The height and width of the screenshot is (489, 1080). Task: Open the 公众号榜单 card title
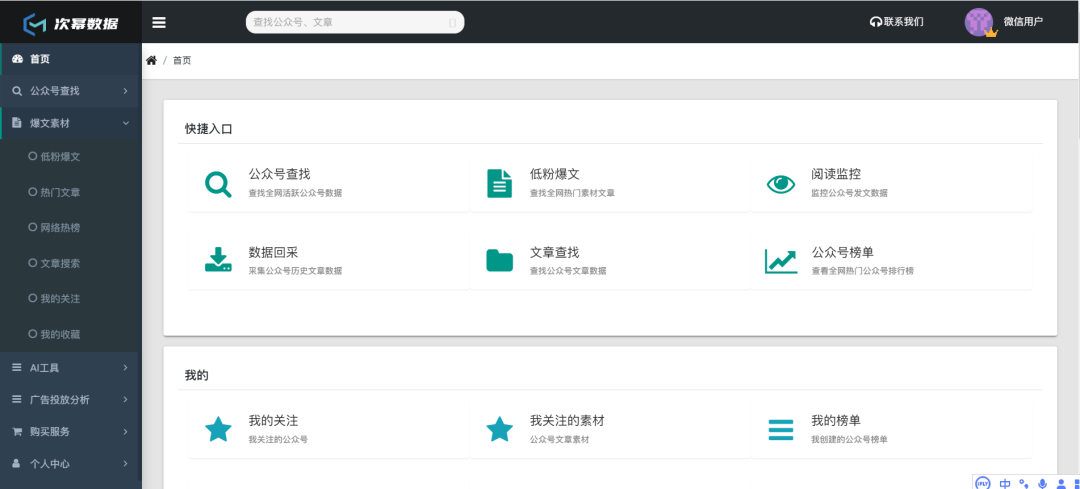click(842, 252)
